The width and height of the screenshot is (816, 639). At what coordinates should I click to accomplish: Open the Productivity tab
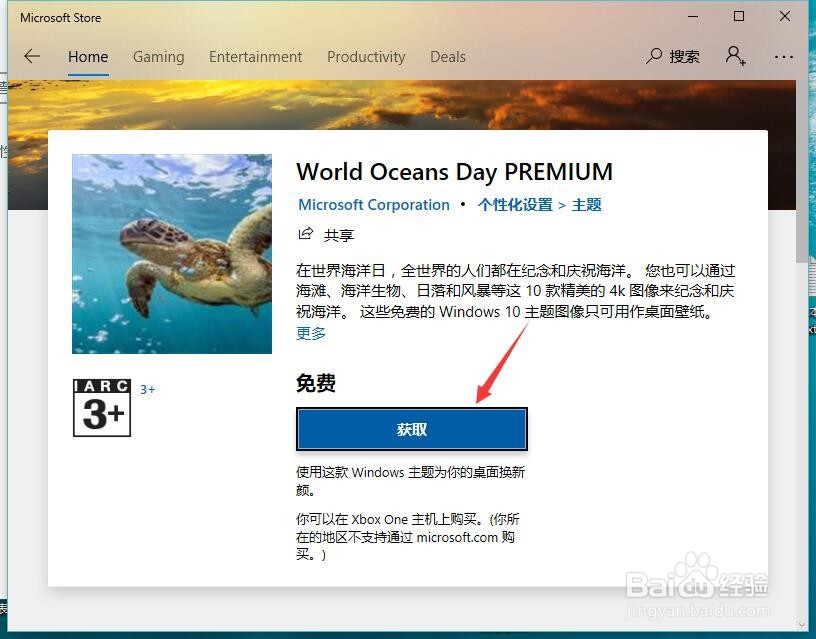point(366,57)
